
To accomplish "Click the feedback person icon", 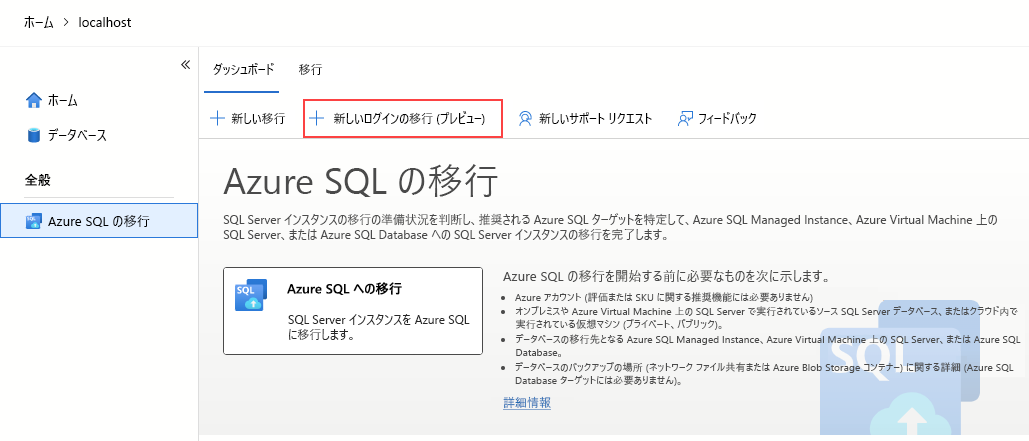I will [x=685, y=119].
